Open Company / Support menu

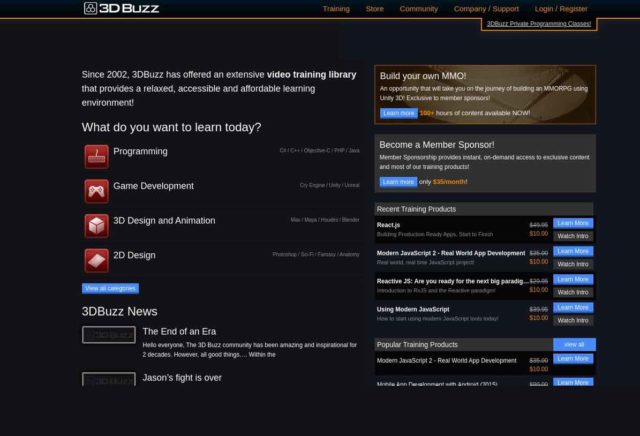(x=486, y=9)
